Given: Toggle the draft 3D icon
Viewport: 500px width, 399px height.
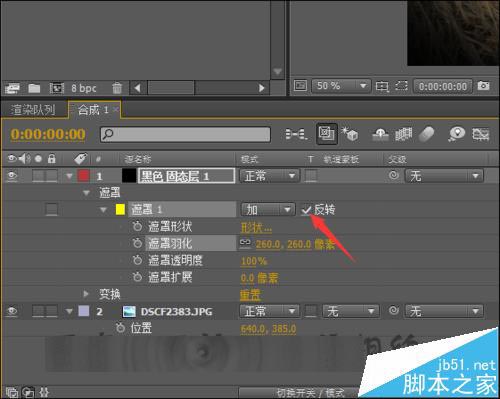Looking at the screenshot, I should pos(349,134).
